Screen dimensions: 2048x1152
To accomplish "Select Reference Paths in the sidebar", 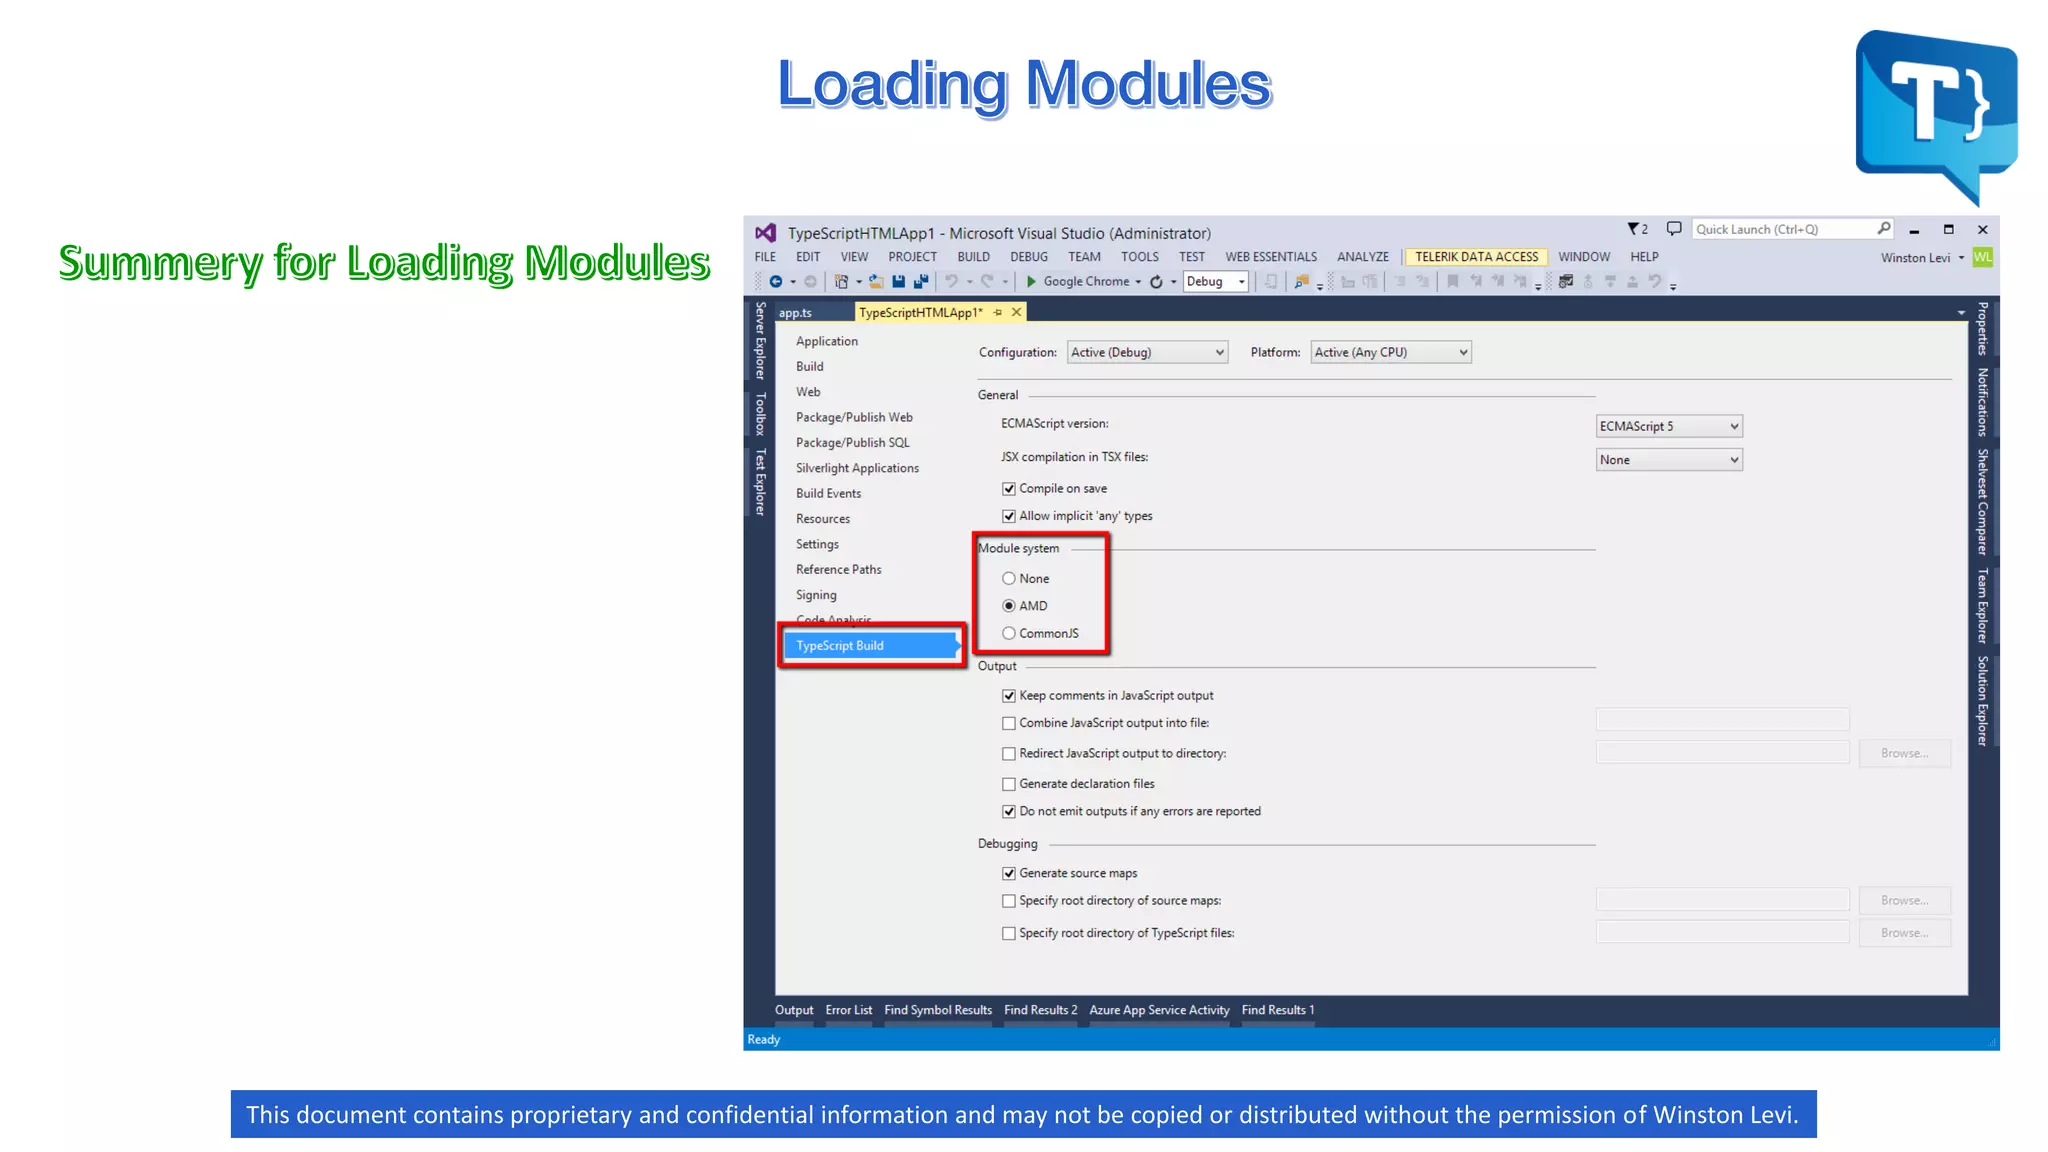I will pos(838,569).
